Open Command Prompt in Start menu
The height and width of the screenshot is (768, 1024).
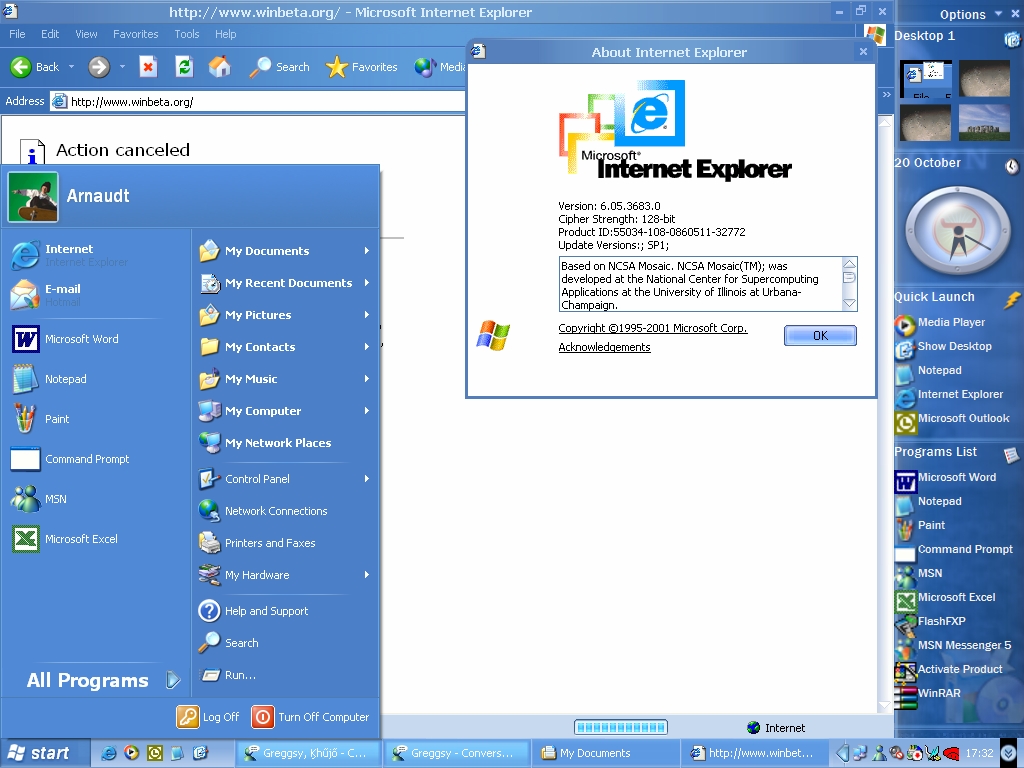tap(87, 459)
